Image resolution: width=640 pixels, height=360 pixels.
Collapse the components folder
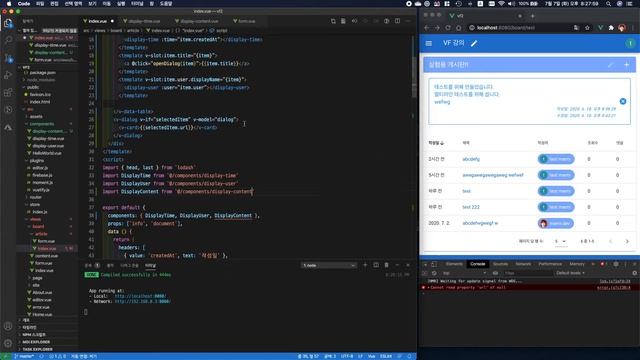point(42,124)
